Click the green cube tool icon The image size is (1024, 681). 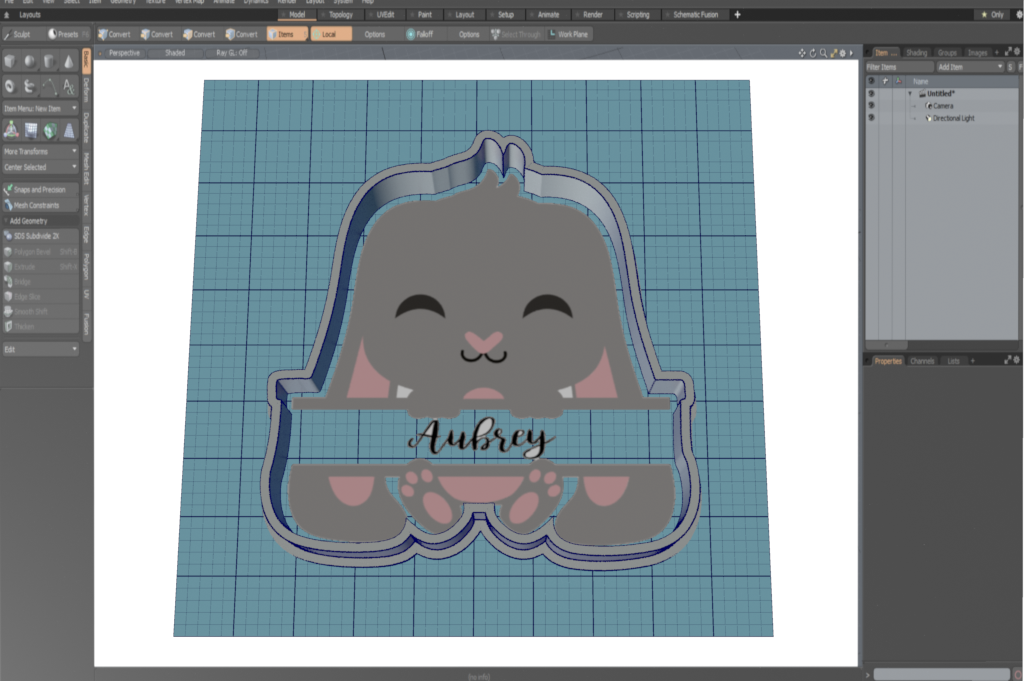click(x=50, y=131)
